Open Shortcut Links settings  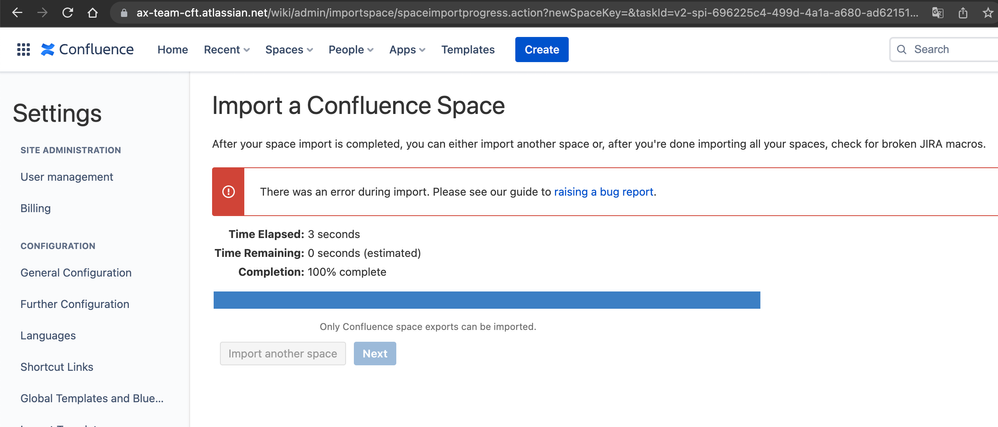[x=57, y=367]
